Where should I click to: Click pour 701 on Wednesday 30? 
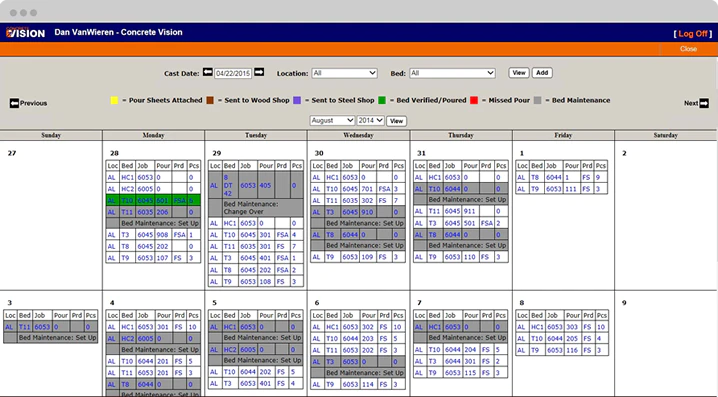[x=367, y=189]
